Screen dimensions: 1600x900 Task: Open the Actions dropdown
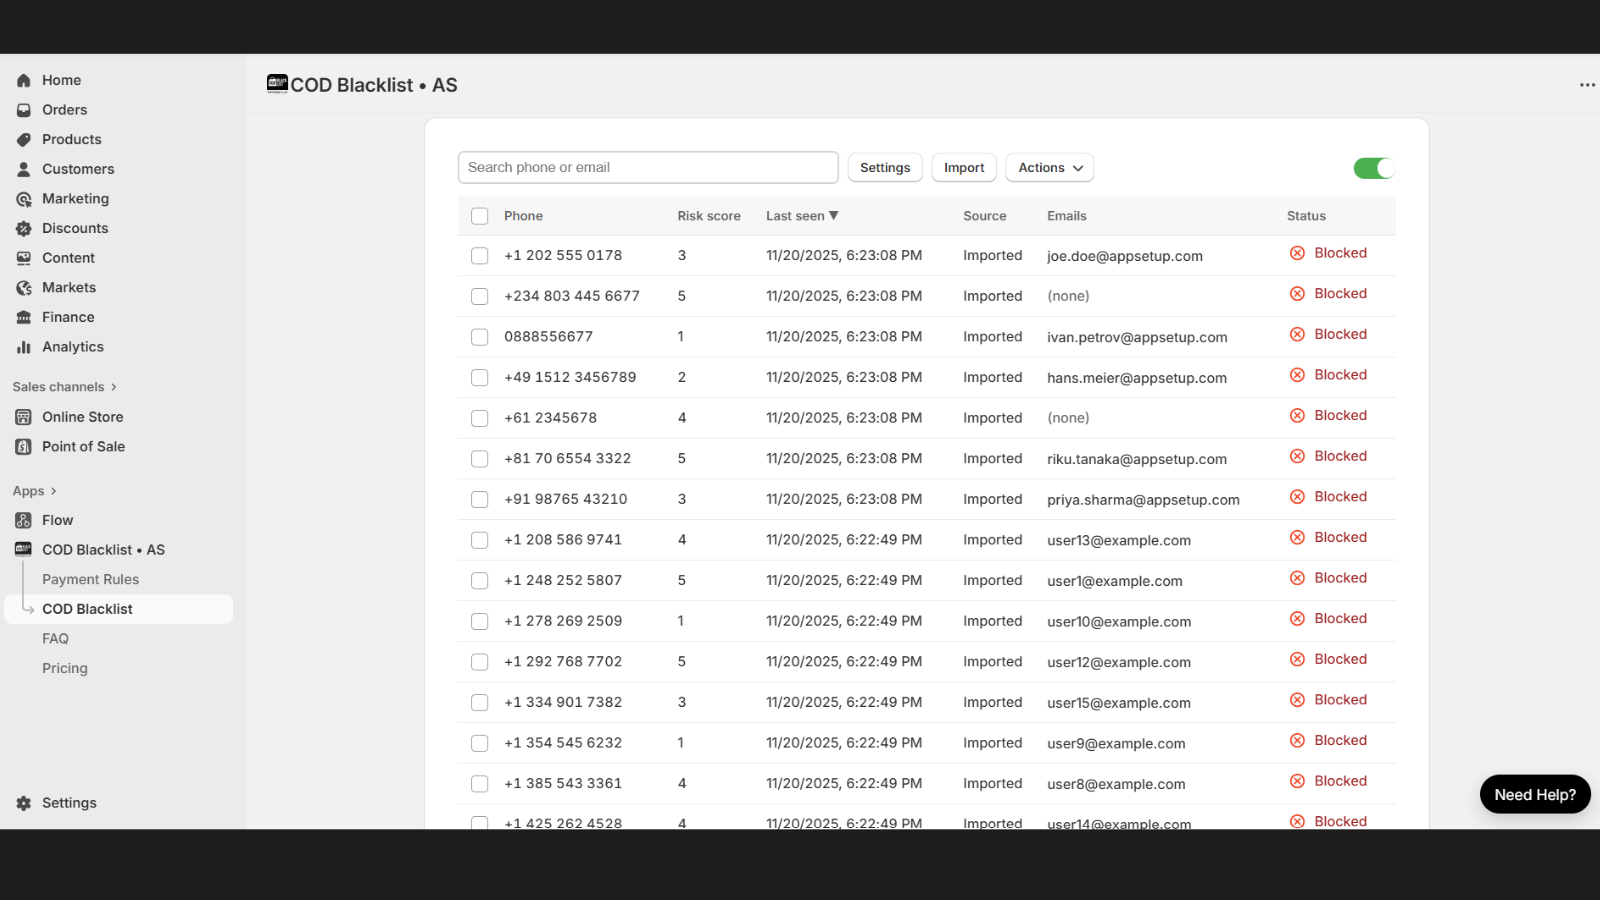click(1049, 168)
